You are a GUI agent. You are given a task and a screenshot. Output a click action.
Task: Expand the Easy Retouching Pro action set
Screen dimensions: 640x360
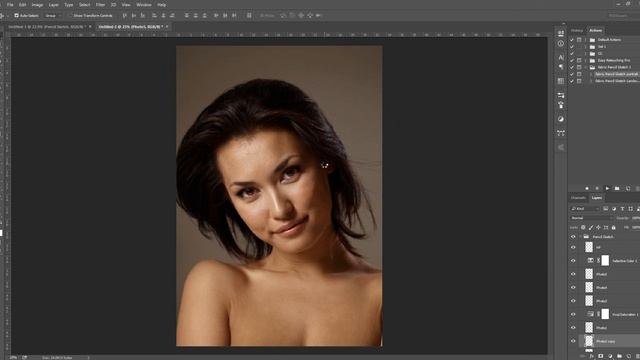[586, 60]
